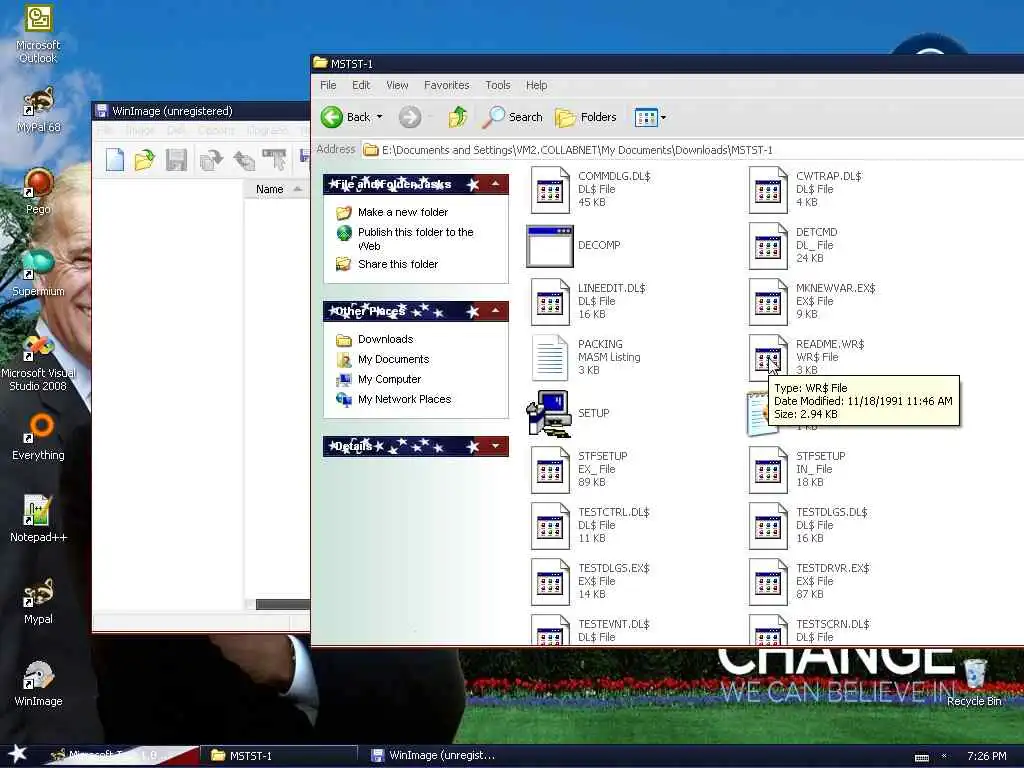
Task: Select the TESTDRVR.EX$ file
Action: click(768, 582)
